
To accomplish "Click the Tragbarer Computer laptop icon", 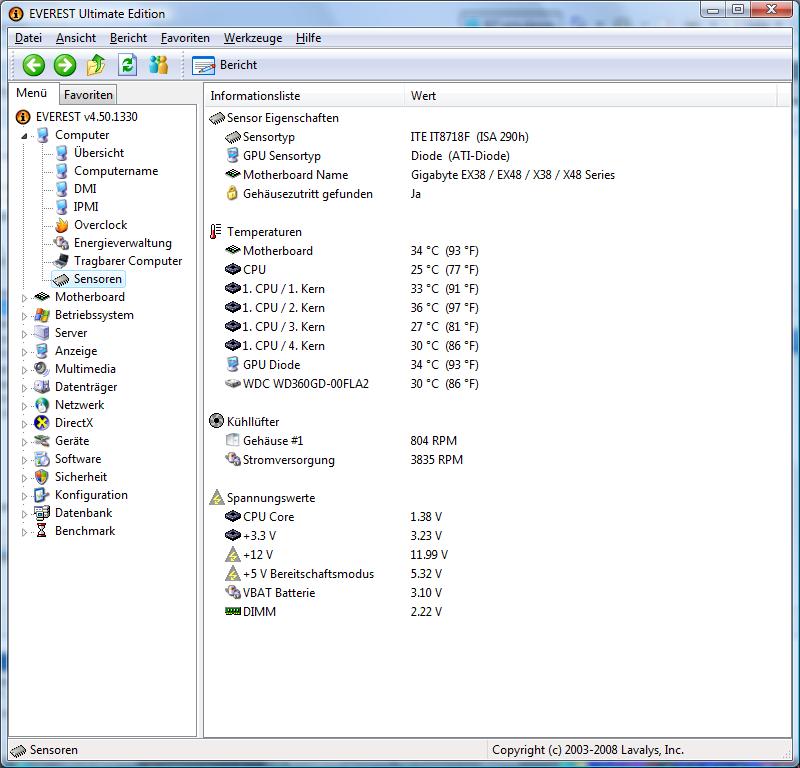I will coord(62,261).
